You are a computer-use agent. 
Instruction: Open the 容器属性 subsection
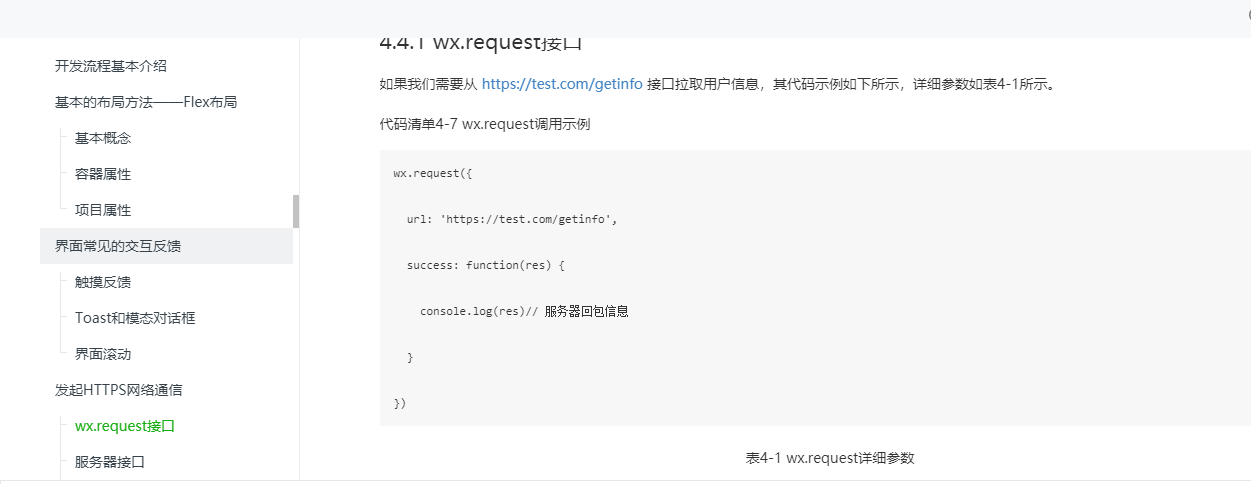103,174
